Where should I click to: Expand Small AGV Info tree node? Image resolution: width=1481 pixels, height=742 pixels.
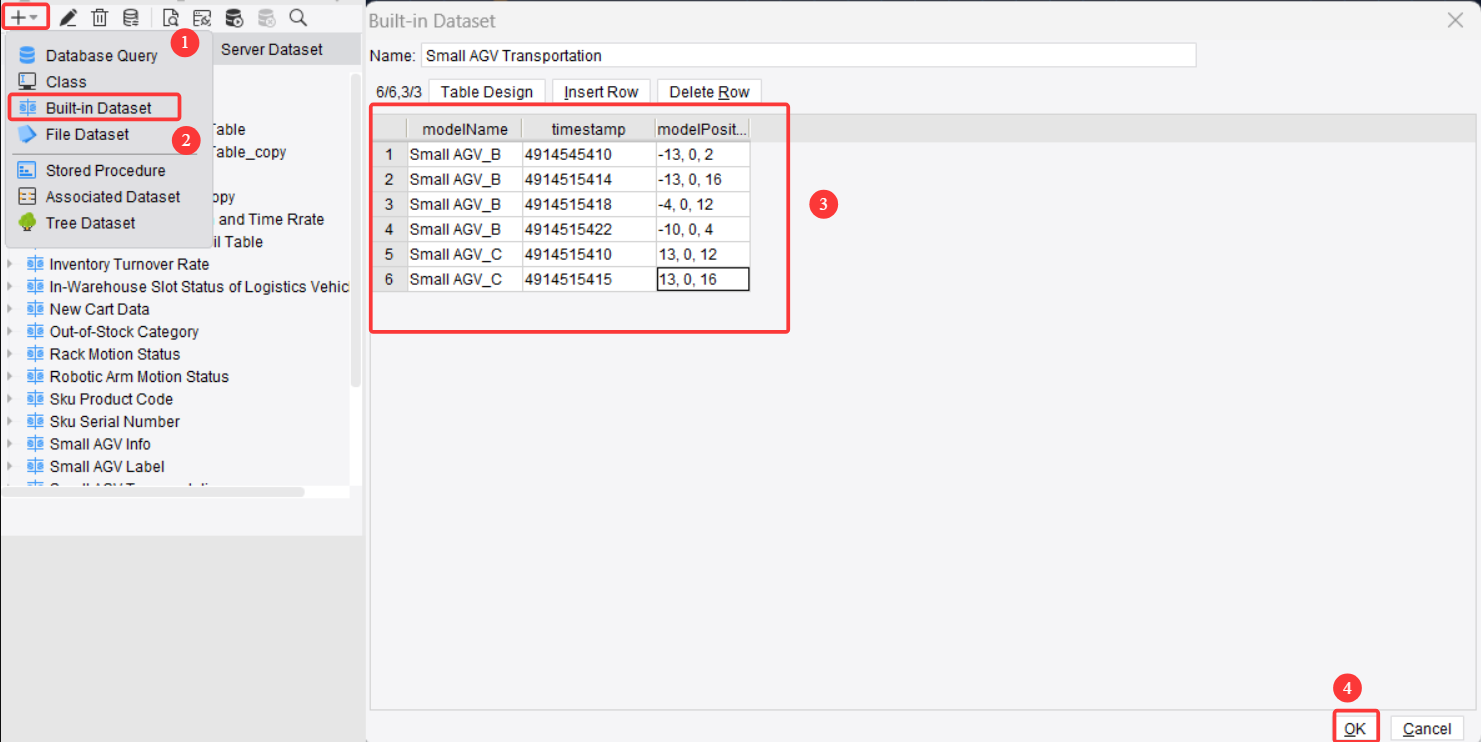click(x=11, y=444)
